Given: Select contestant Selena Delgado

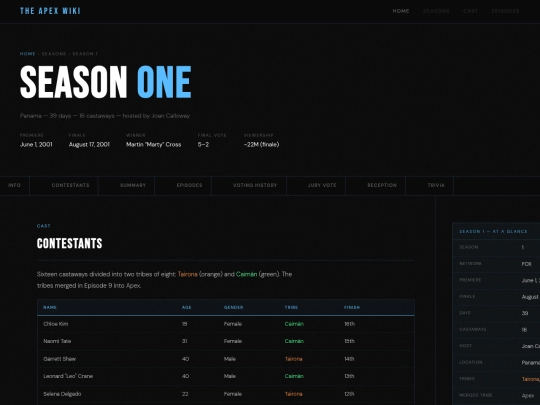Looking at the screenshot, I should (62, 394).
